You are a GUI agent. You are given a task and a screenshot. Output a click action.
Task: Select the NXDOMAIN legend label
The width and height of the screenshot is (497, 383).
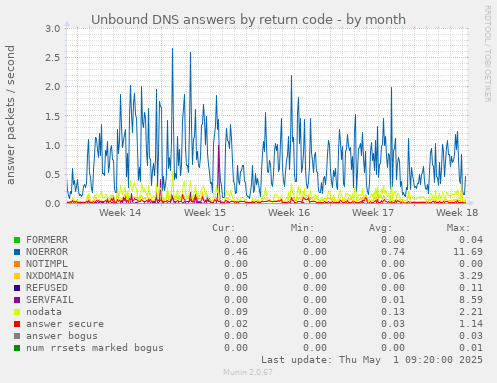click(50, 276)
